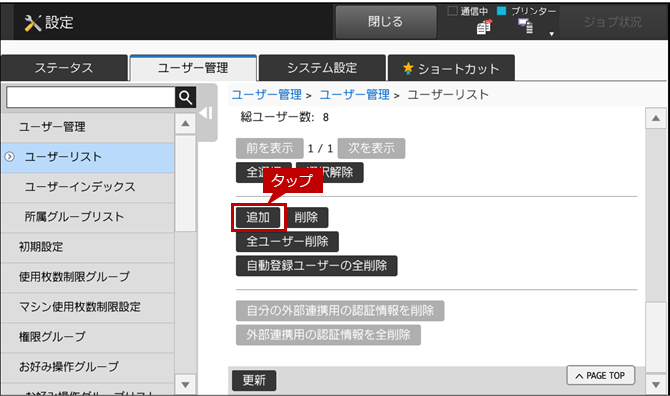Select ユーザーリスト in the sidebar
The image size is (670, 396).
[x=88, y=157]
